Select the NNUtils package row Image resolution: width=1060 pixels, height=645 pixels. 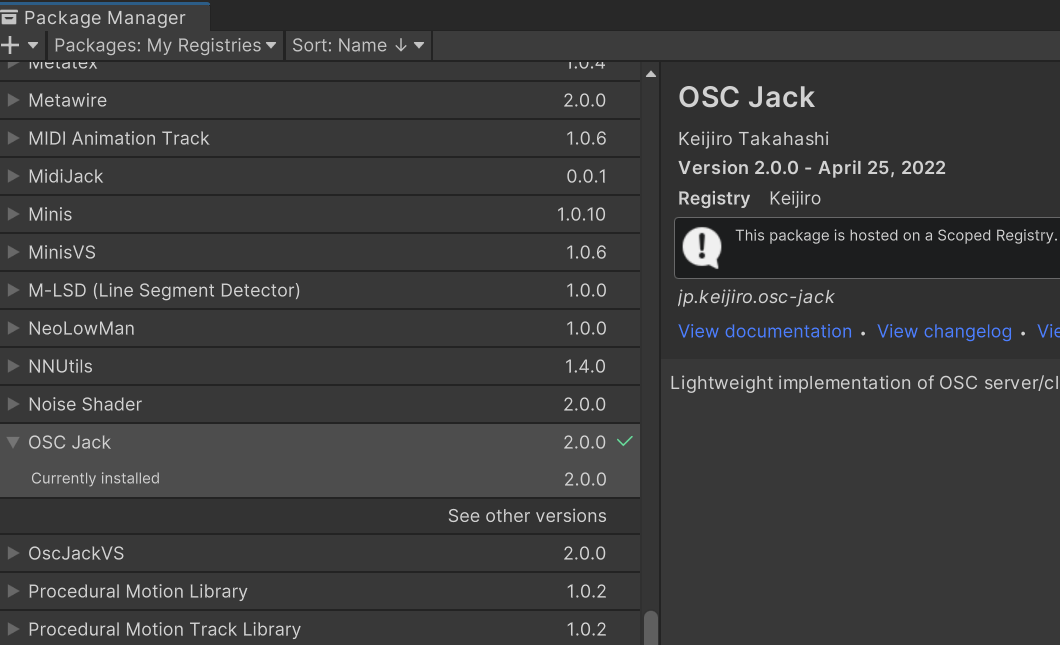320,366
